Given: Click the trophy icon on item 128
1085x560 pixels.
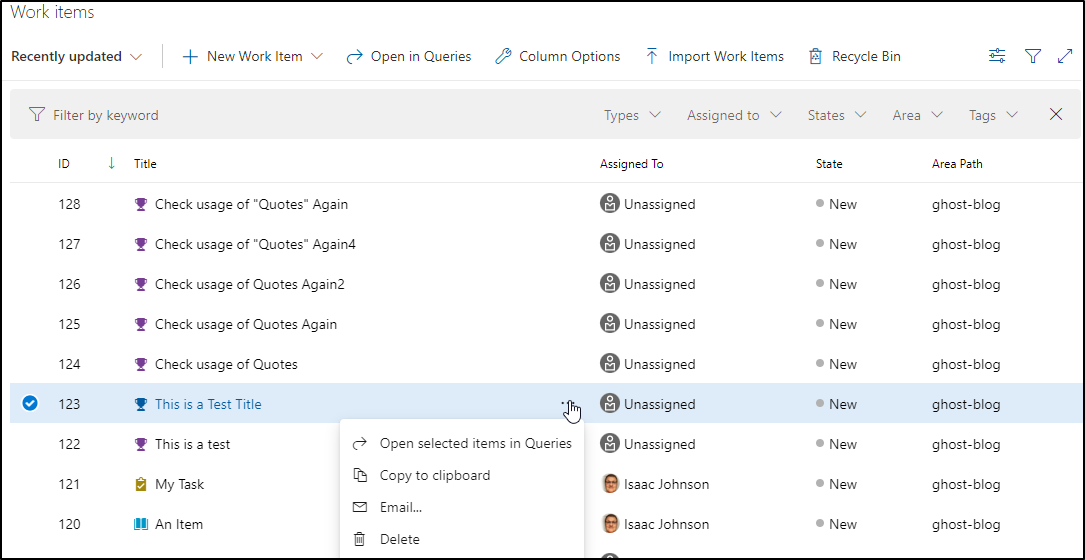Looking at the screenshot, I should pyautogui.click(x=140, y=204).
